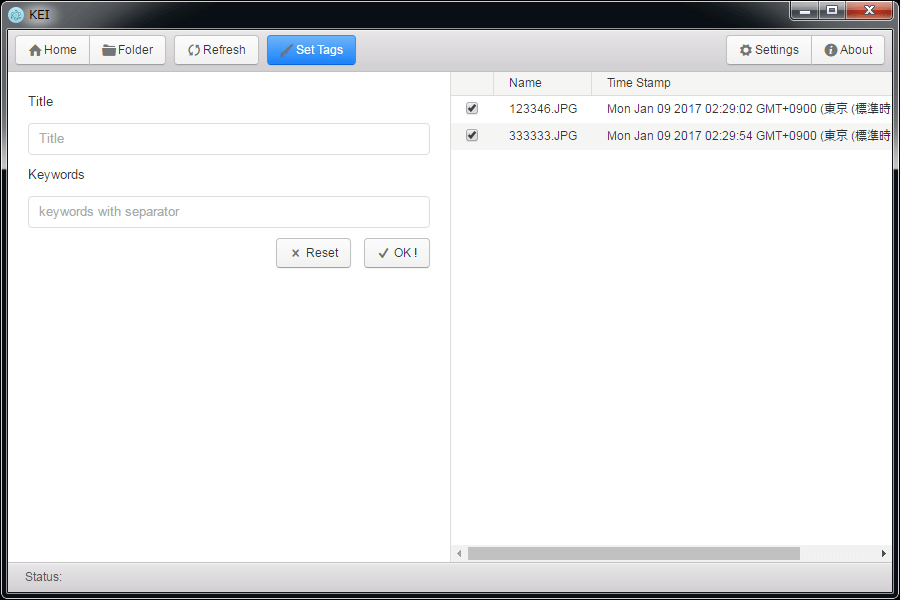Uncheck the 123346.JPG checkbox
This screenshot has height=600, width=900.
click(x=472, y=108)
